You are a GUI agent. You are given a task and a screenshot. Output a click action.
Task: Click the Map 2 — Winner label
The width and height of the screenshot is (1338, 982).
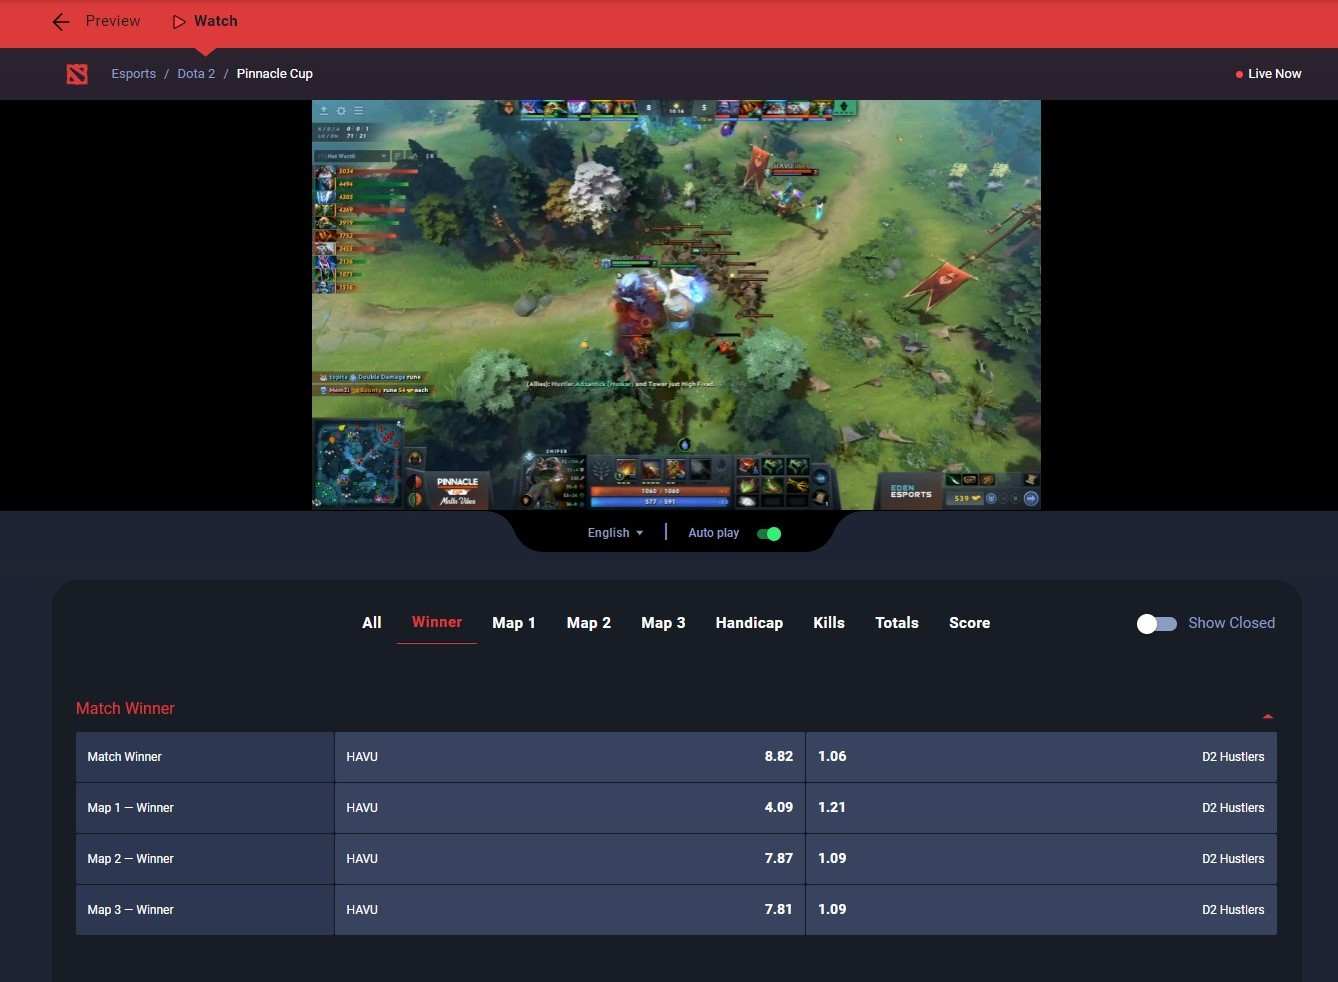tap(130, 859)
